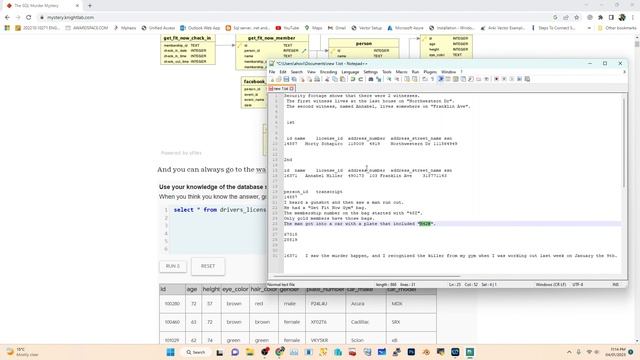Close the new 1.txt tab

tap(291, 89)
